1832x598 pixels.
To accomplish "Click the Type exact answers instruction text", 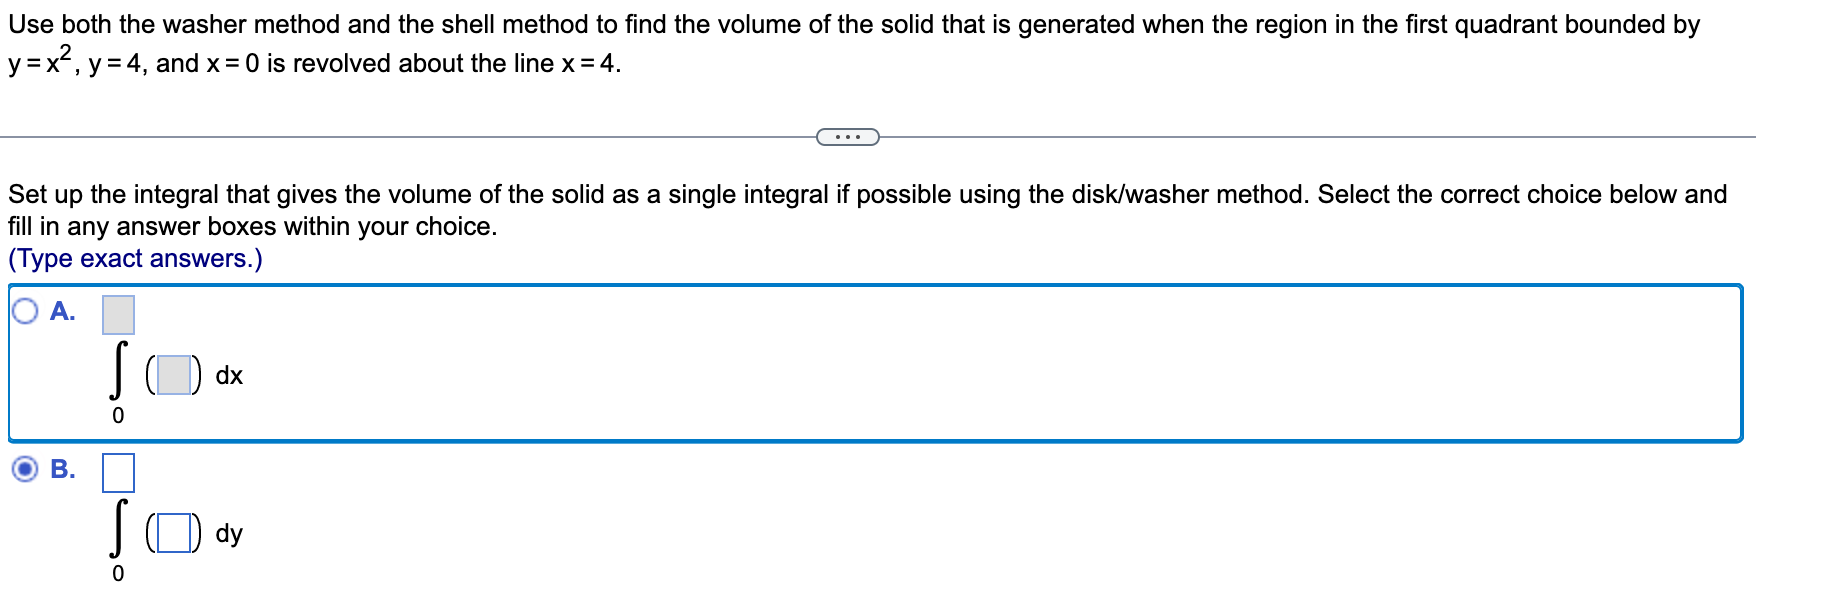I will click(x=134, y=258).
